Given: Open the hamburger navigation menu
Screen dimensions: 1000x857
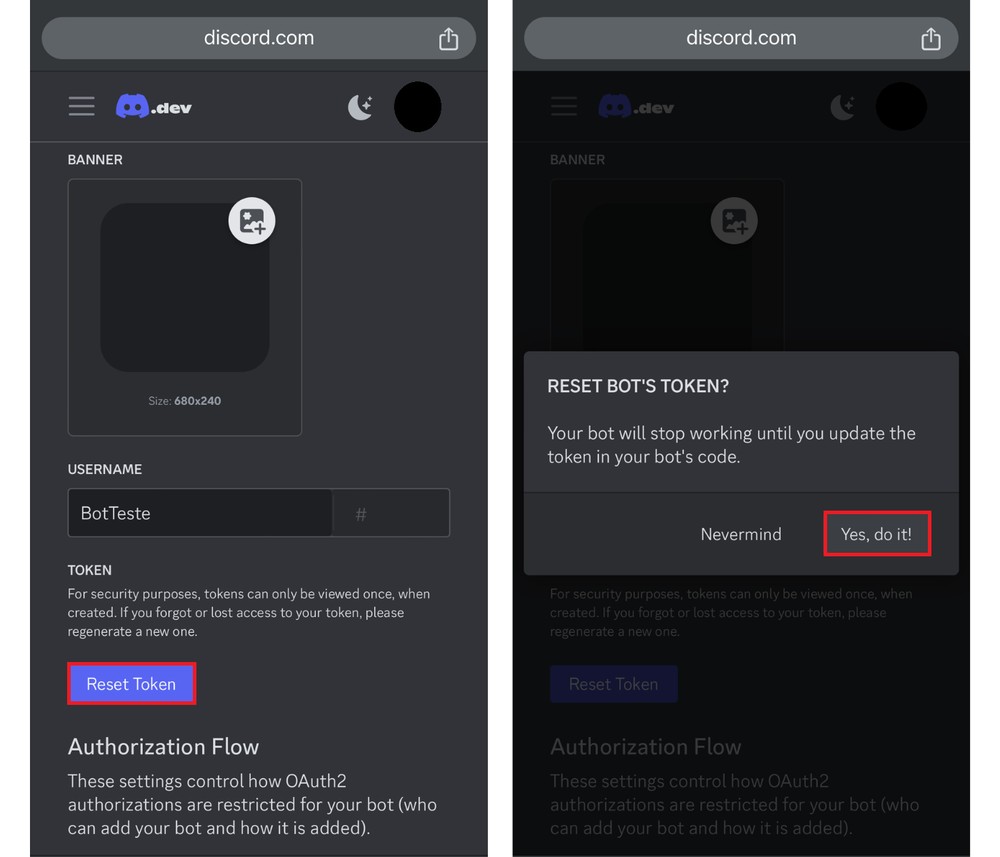Looking at the screenshot, I should (x=81, y=106).
